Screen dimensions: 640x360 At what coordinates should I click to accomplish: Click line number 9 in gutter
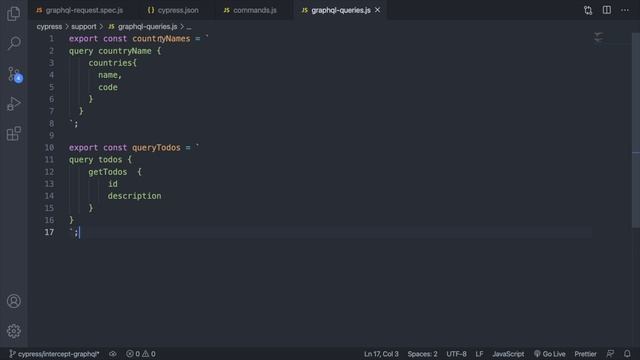tap(51, 136)
